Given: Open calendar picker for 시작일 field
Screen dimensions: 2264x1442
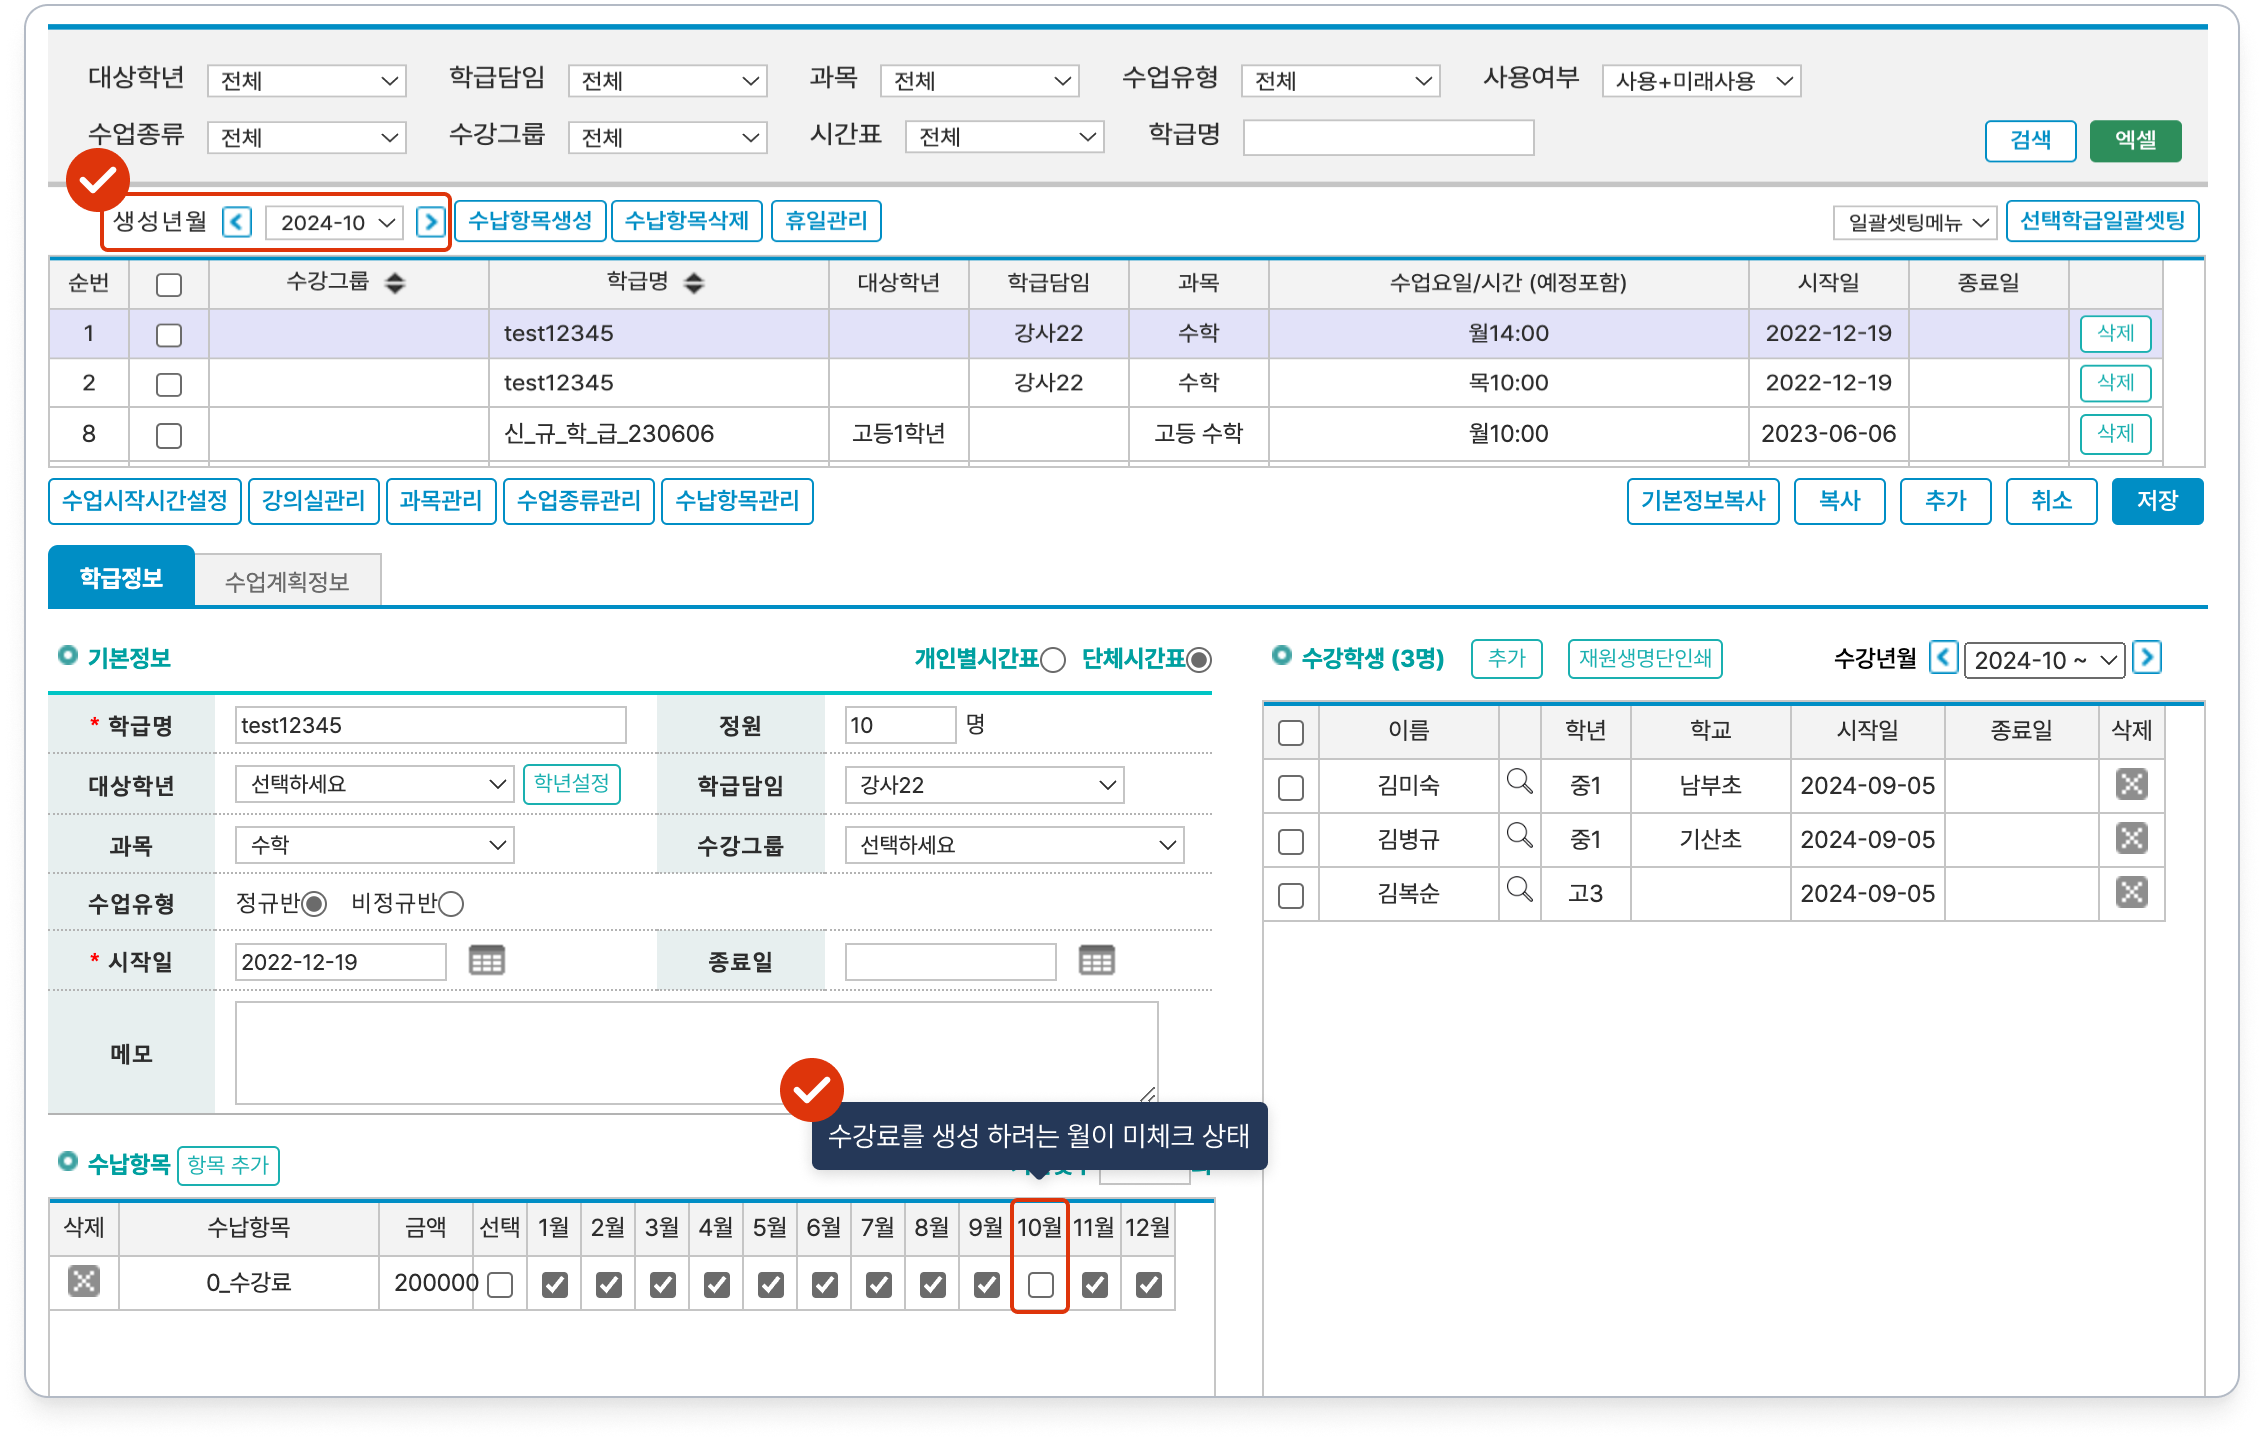Looking at the screenshot, I should point(487,960).
